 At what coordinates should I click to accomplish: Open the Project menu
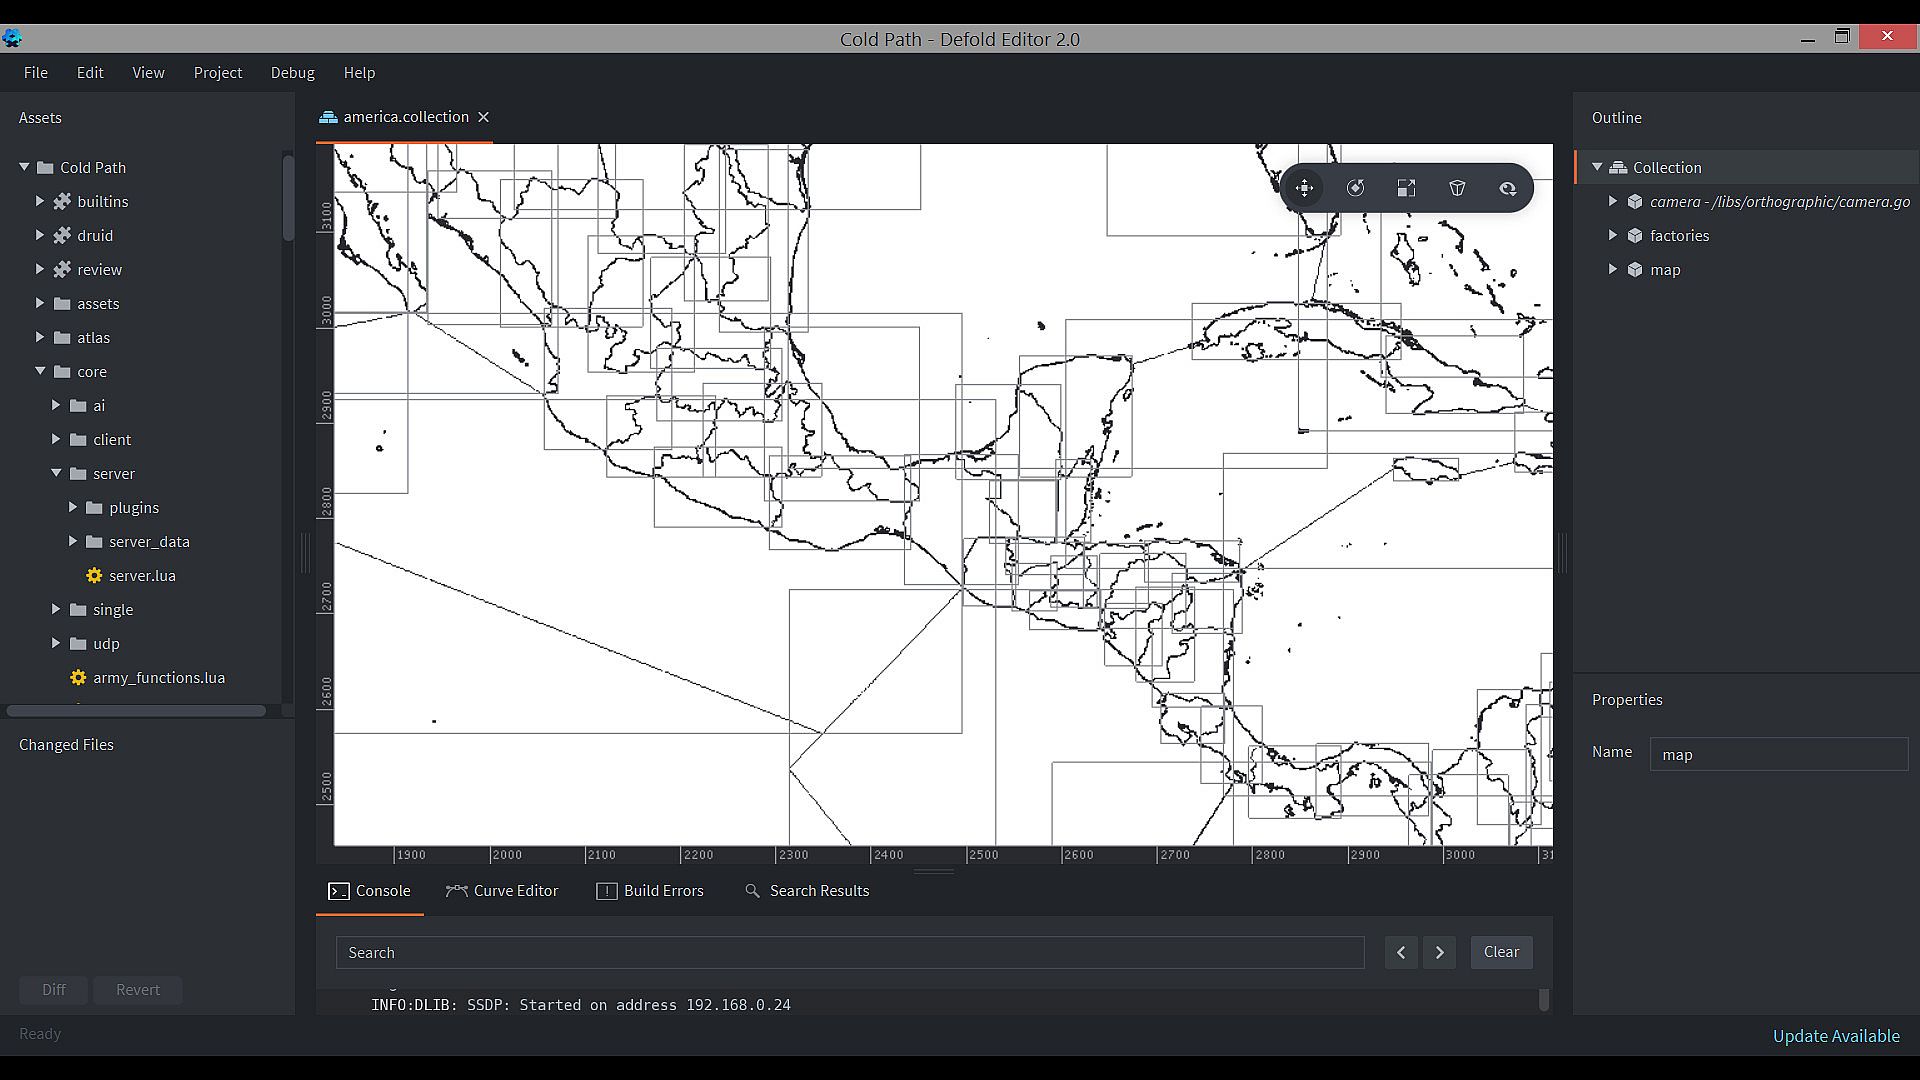tap(217, 73)
